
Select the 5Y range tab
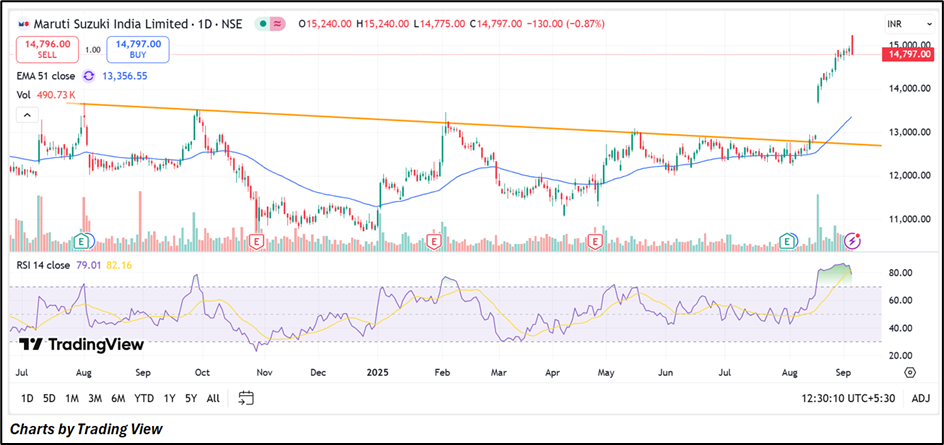click(191, 398)
